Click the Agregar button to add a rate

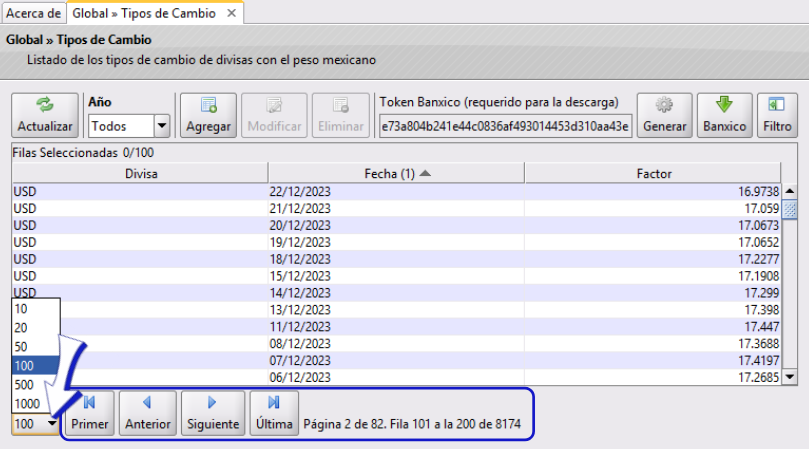pos(208,115)
